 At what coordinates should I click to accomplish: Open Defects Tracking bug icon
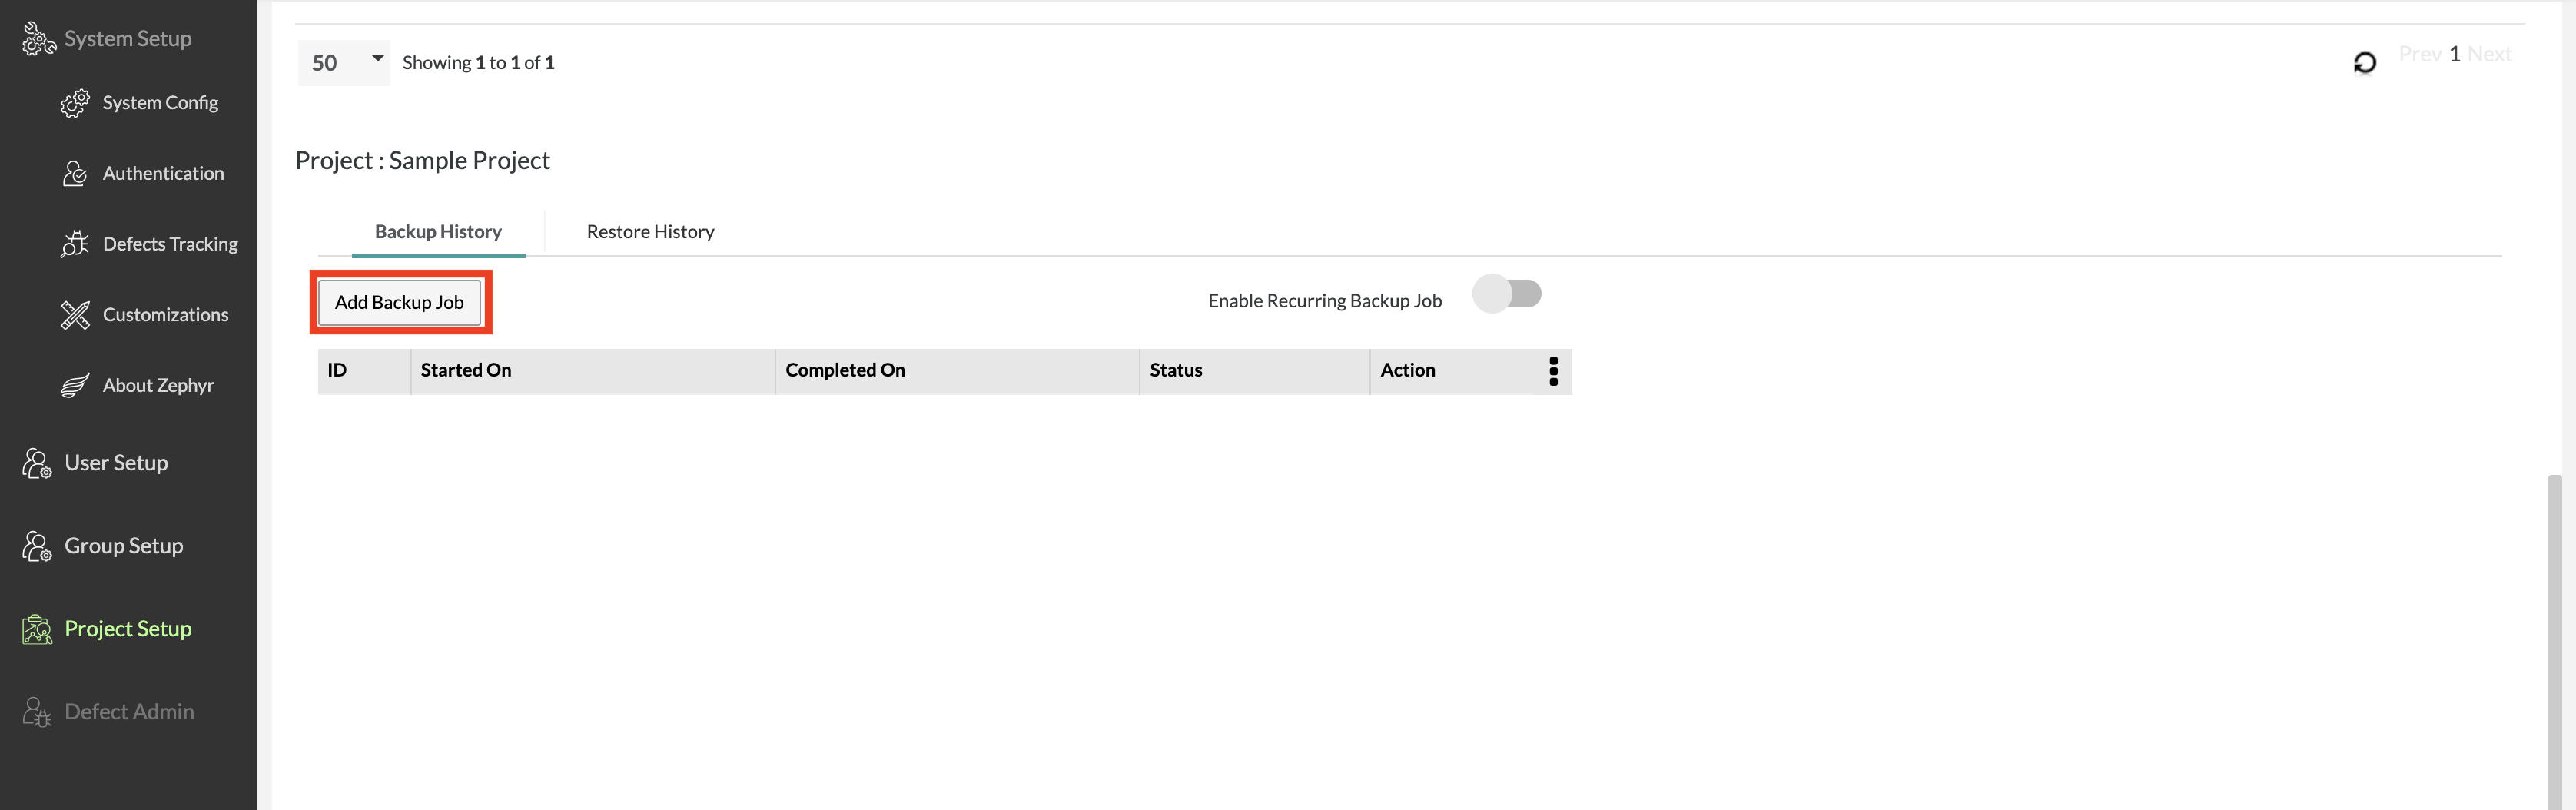click(x=75, y=244)
